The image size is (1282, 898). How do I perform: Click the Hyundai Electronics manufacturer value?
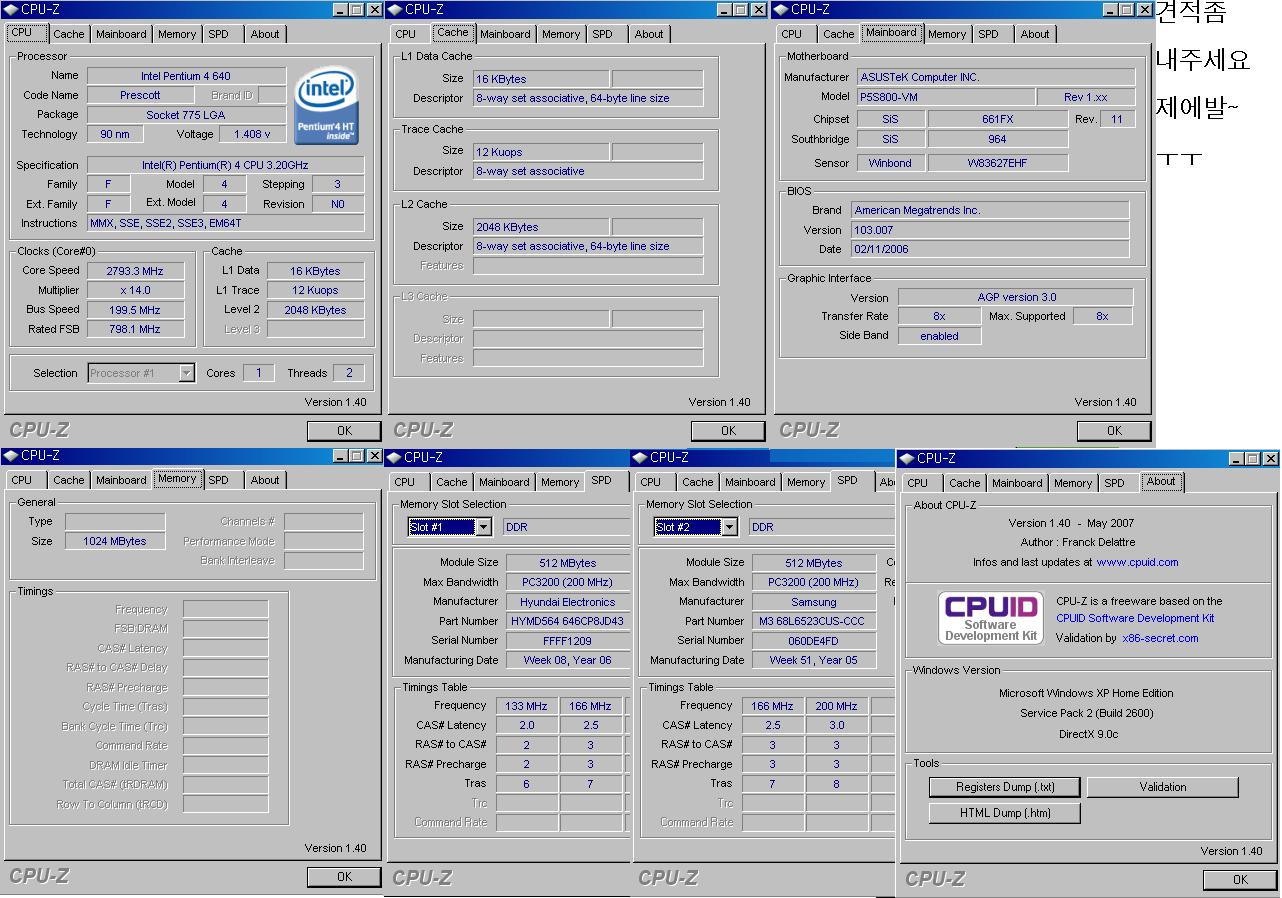[567, 602]
